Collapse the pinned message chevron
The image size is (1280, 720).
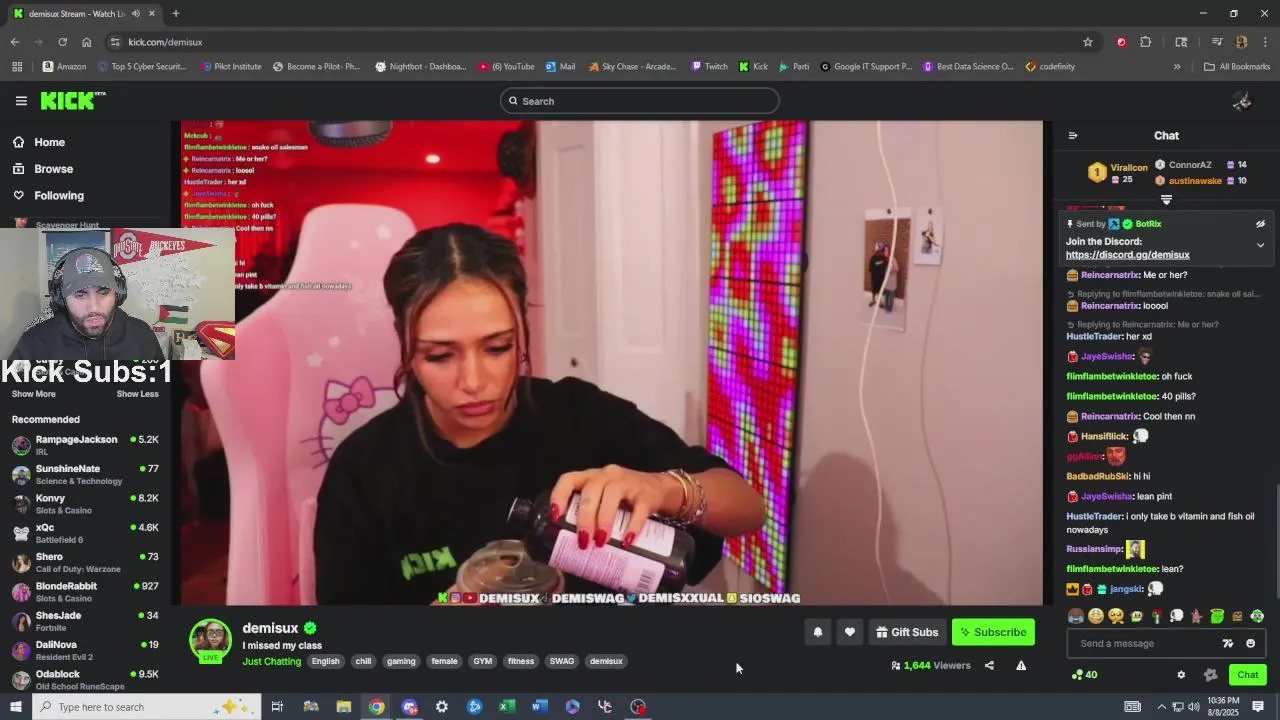click(1260, 245)
